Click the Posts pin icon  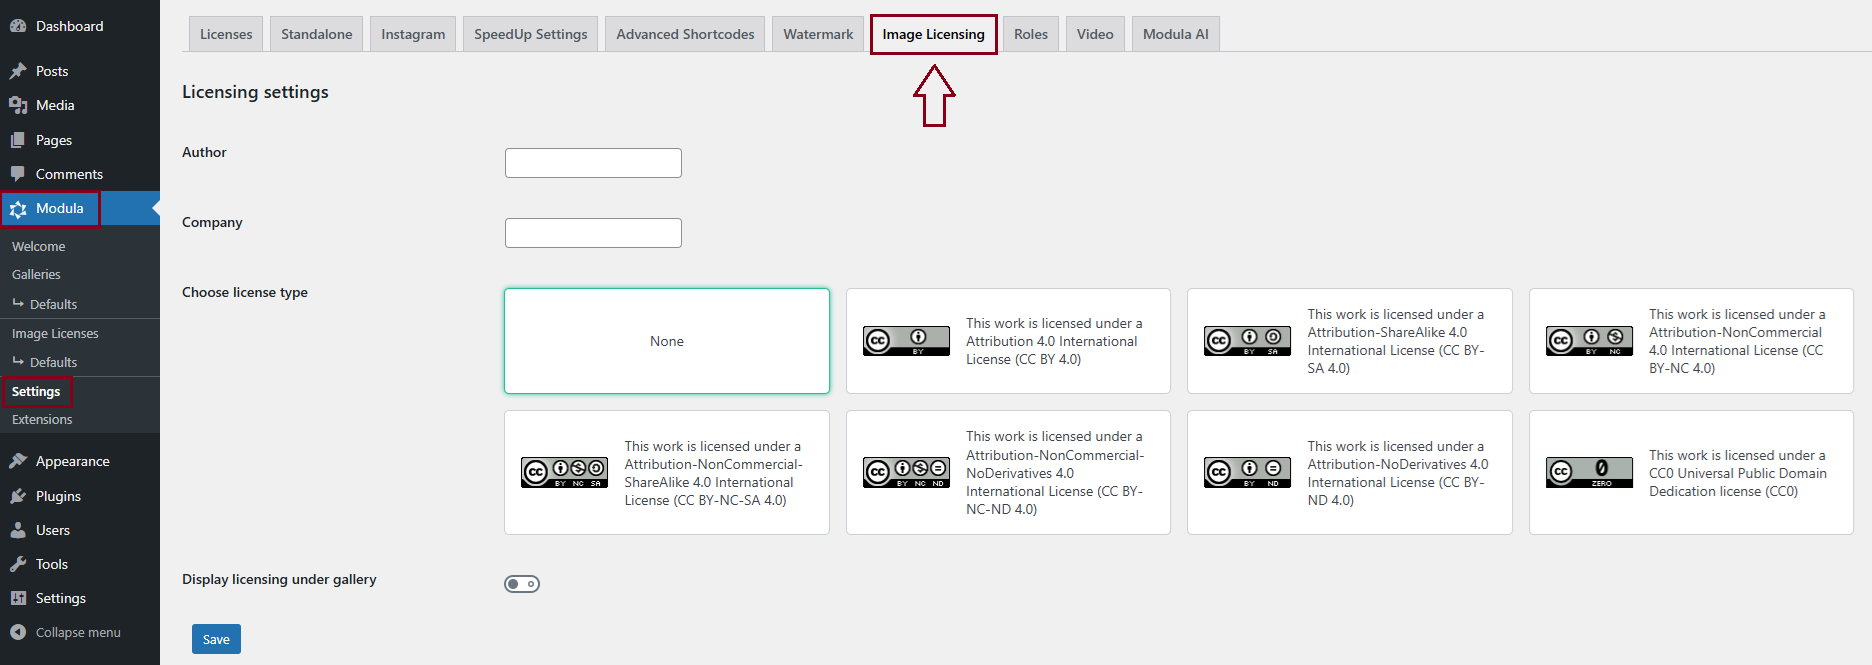(x=18, y=71)
